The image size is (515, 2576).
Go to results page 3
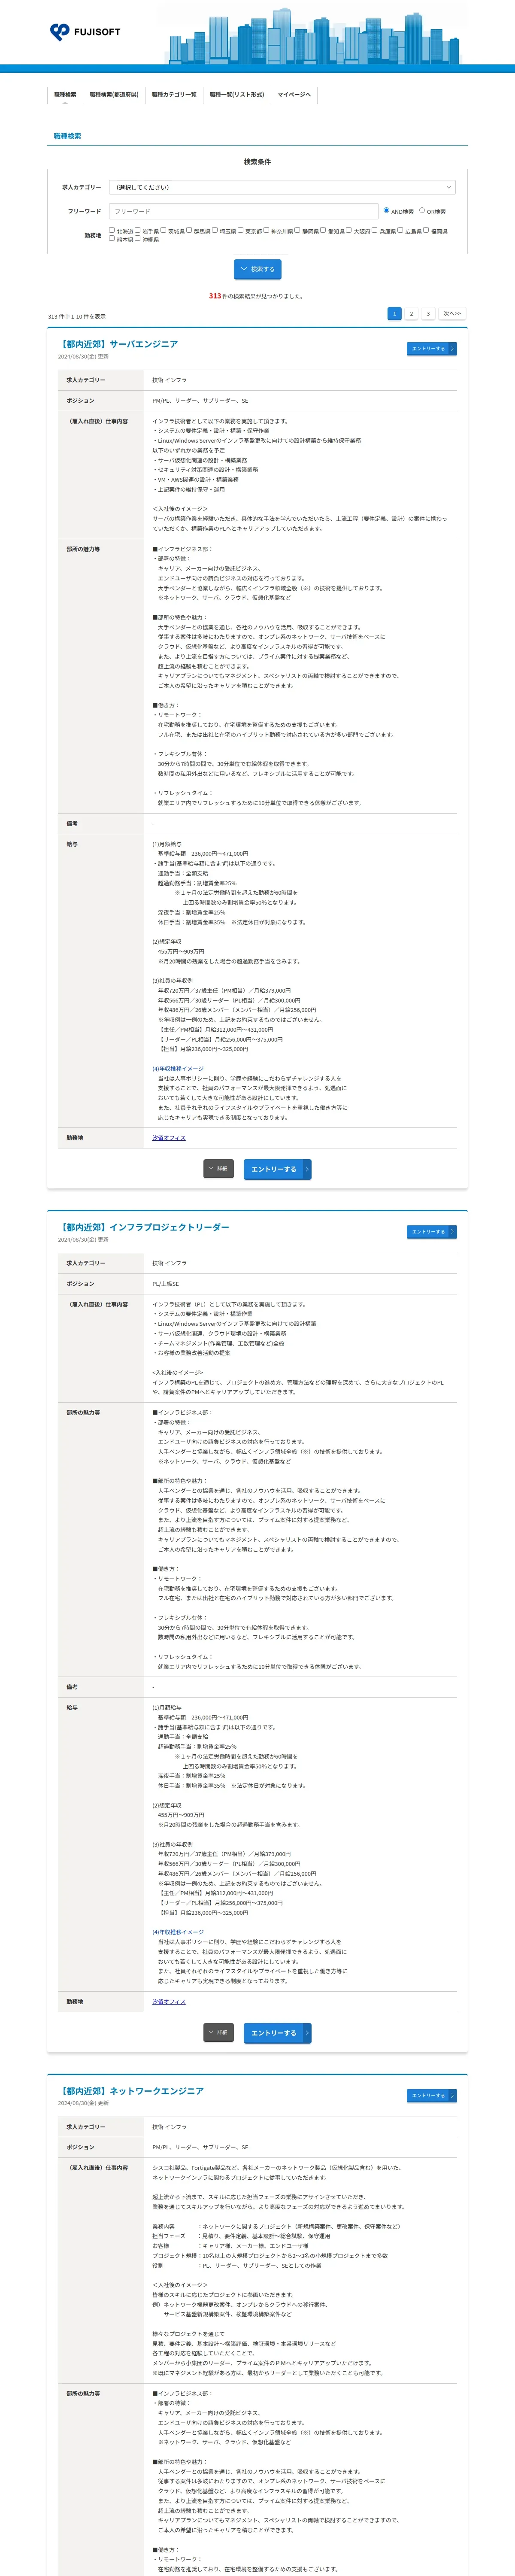click(428, 313)
